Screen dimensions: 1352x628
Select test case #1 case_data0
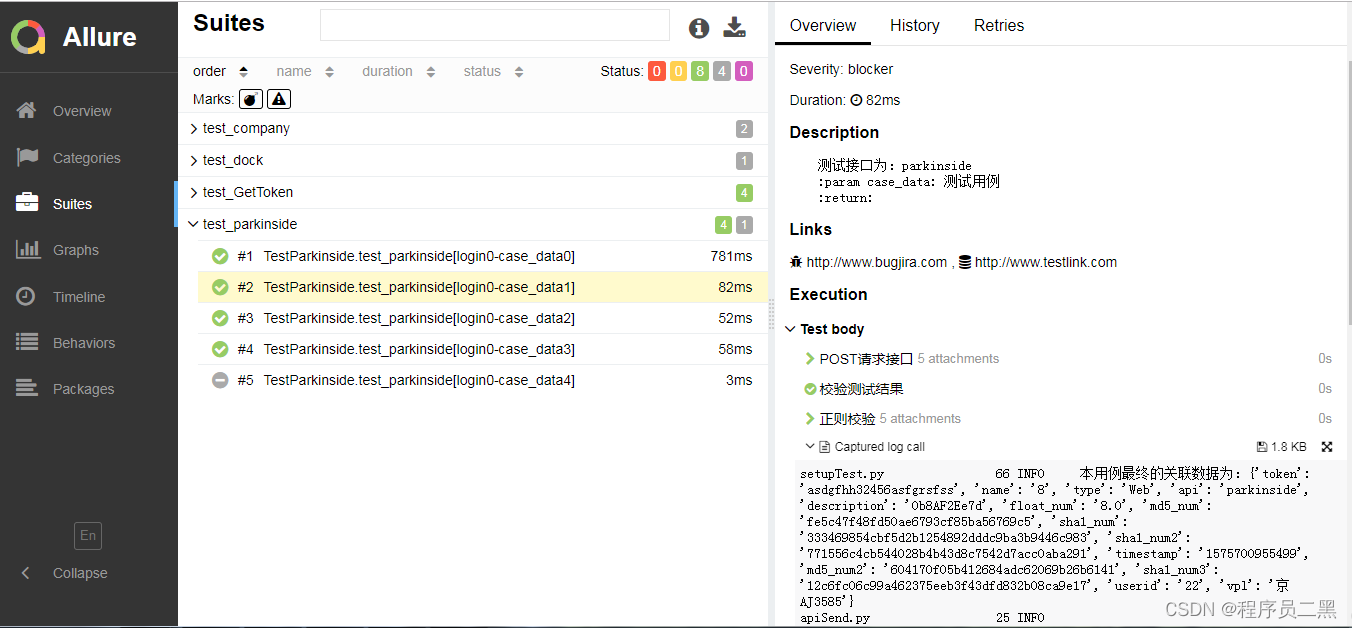[483, 256]
